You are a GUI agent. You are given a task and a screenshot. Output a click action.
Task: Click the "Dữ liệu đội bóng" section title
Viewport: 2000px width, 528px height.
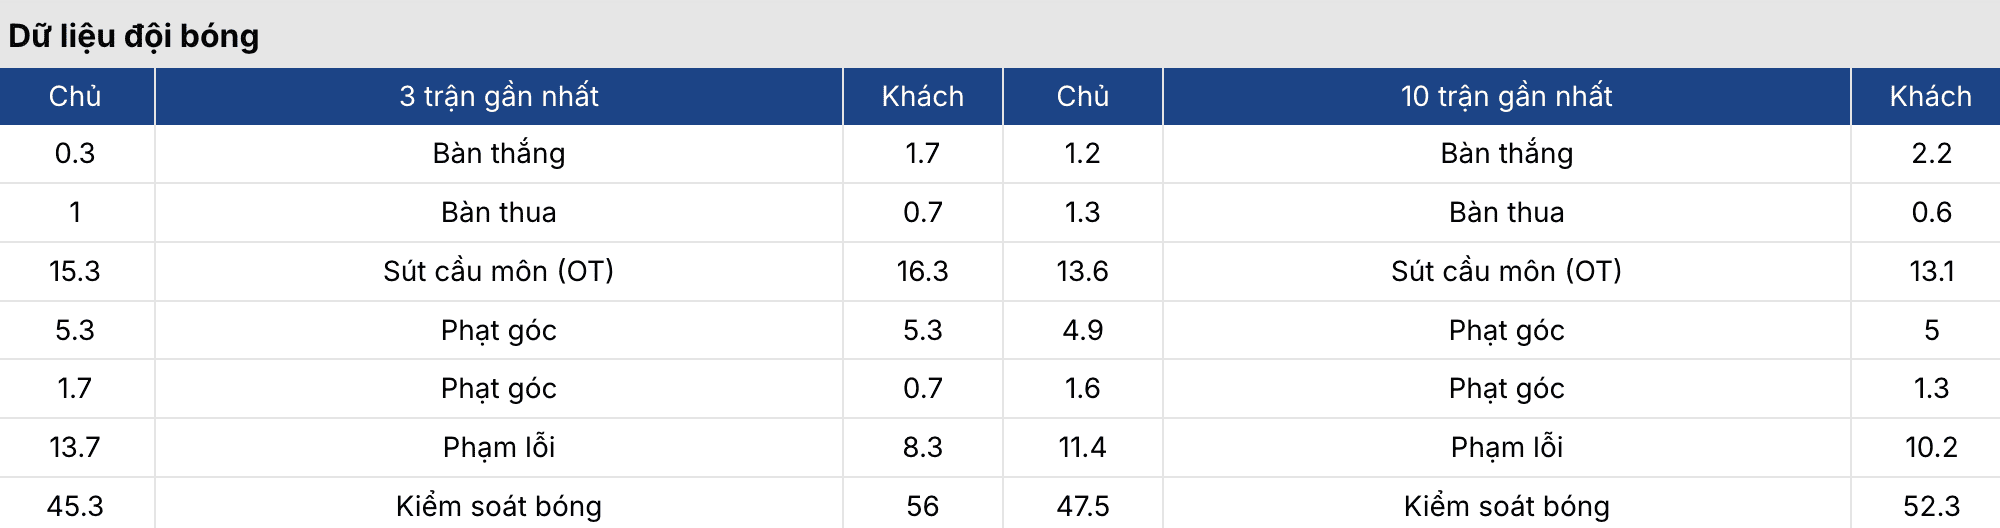point(134,36)
